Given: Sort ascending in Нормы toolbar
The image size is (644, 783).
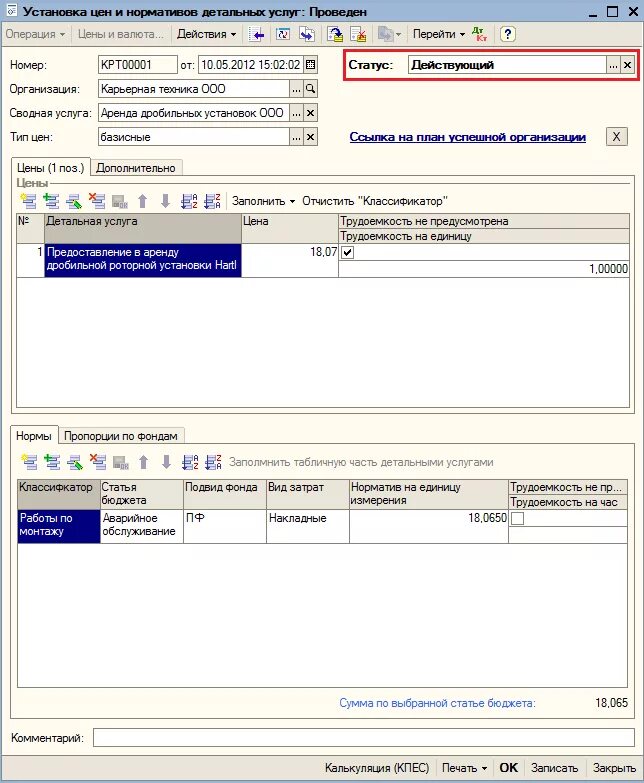Looking at the screenshot, I should (190, 462).
